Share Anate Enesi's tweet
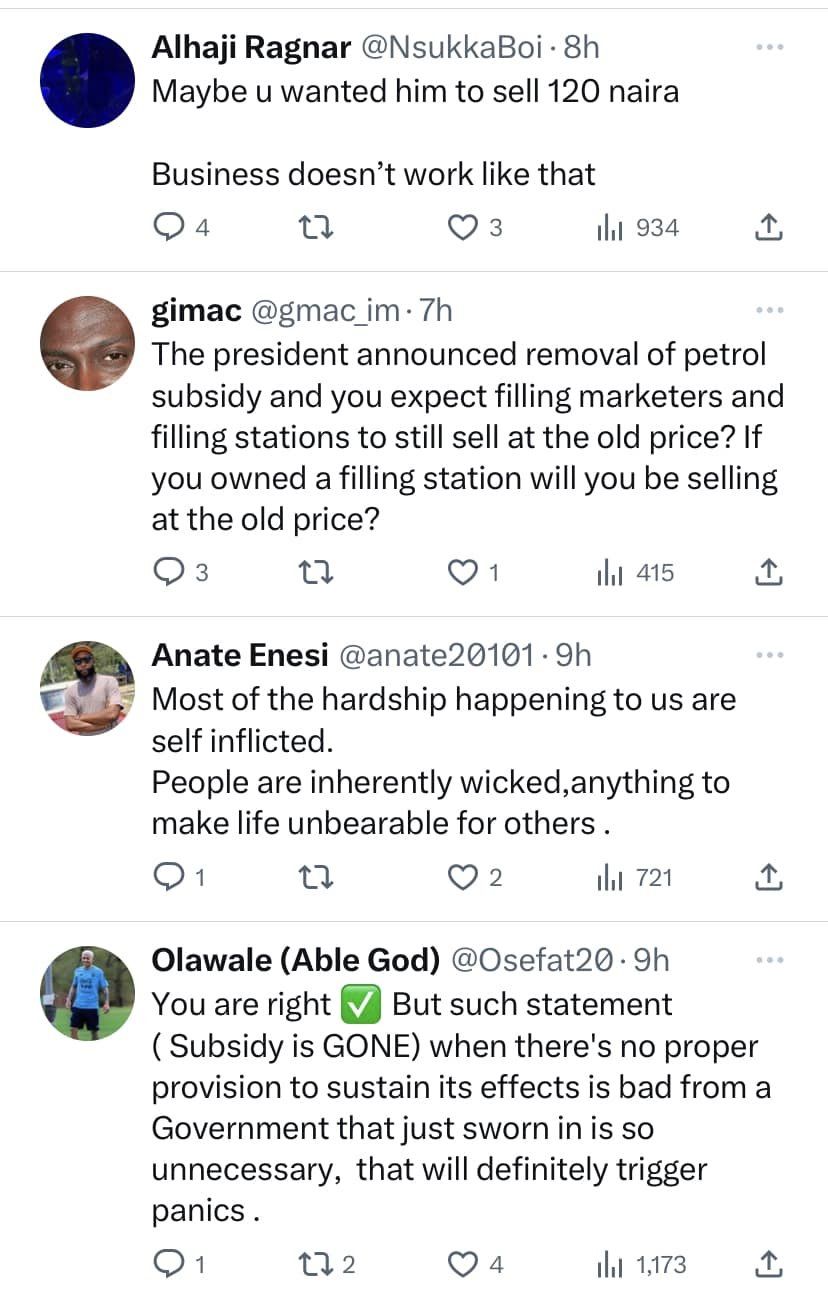 [x=767, y=878]
